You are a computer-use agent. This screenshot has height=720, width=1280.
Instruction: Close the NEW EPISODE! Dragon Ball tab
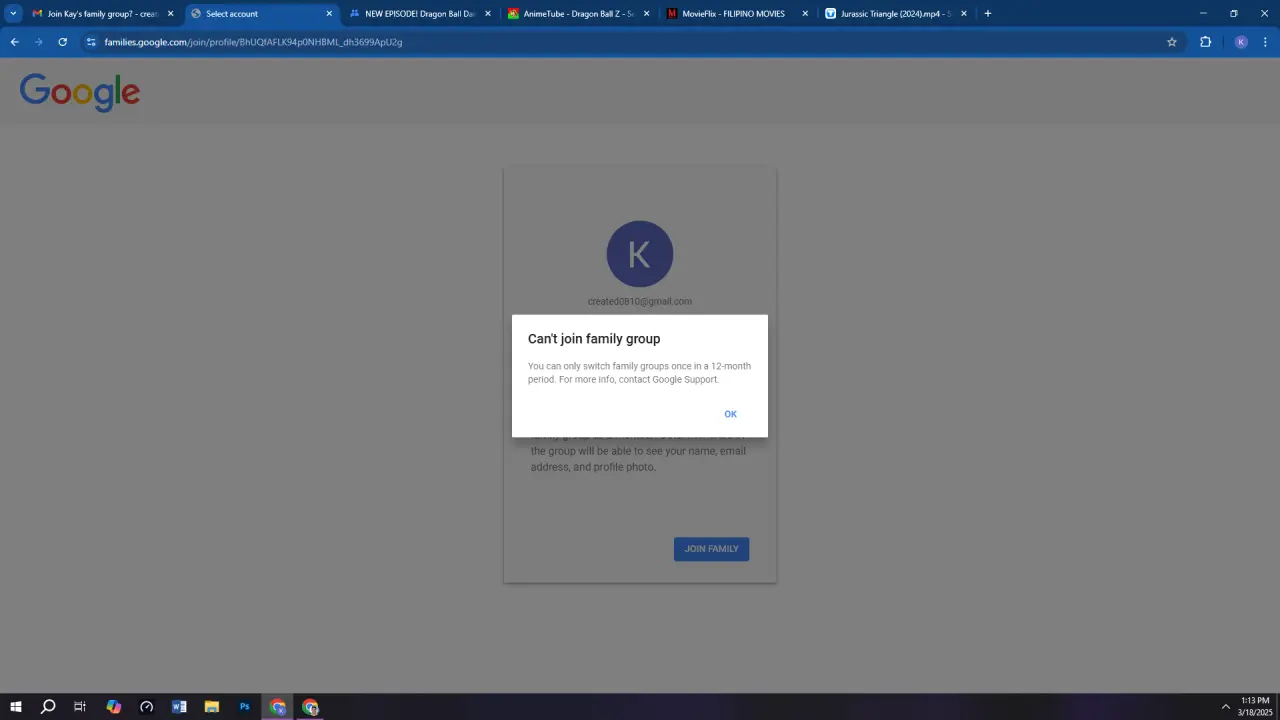click(488, 14)
